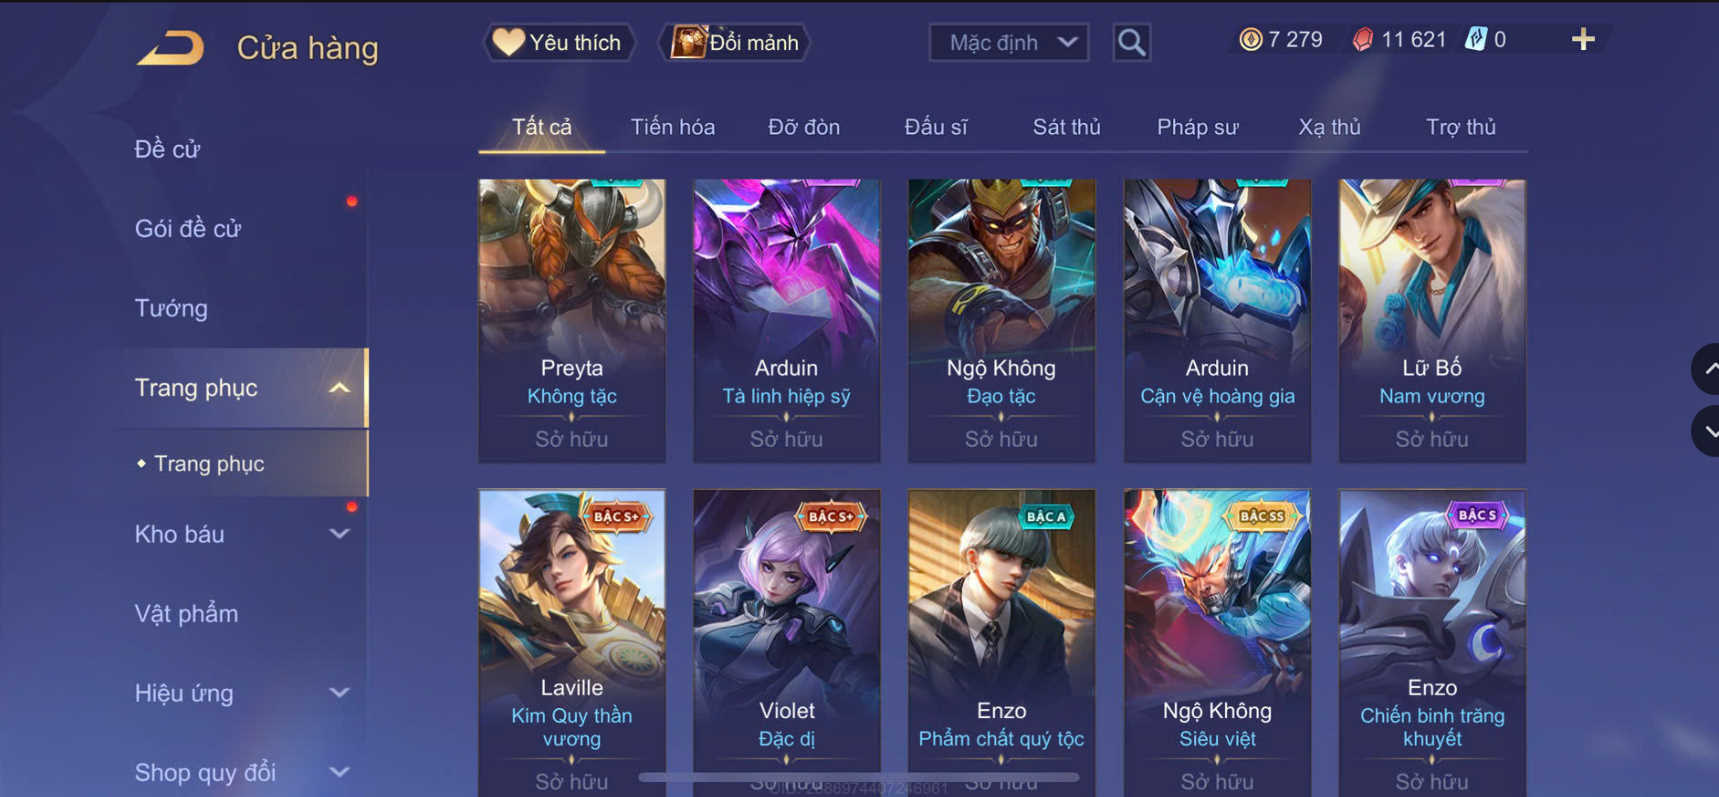
Task: Click the horizontal scrollbar at bottom
Action: tap(859, 776)
